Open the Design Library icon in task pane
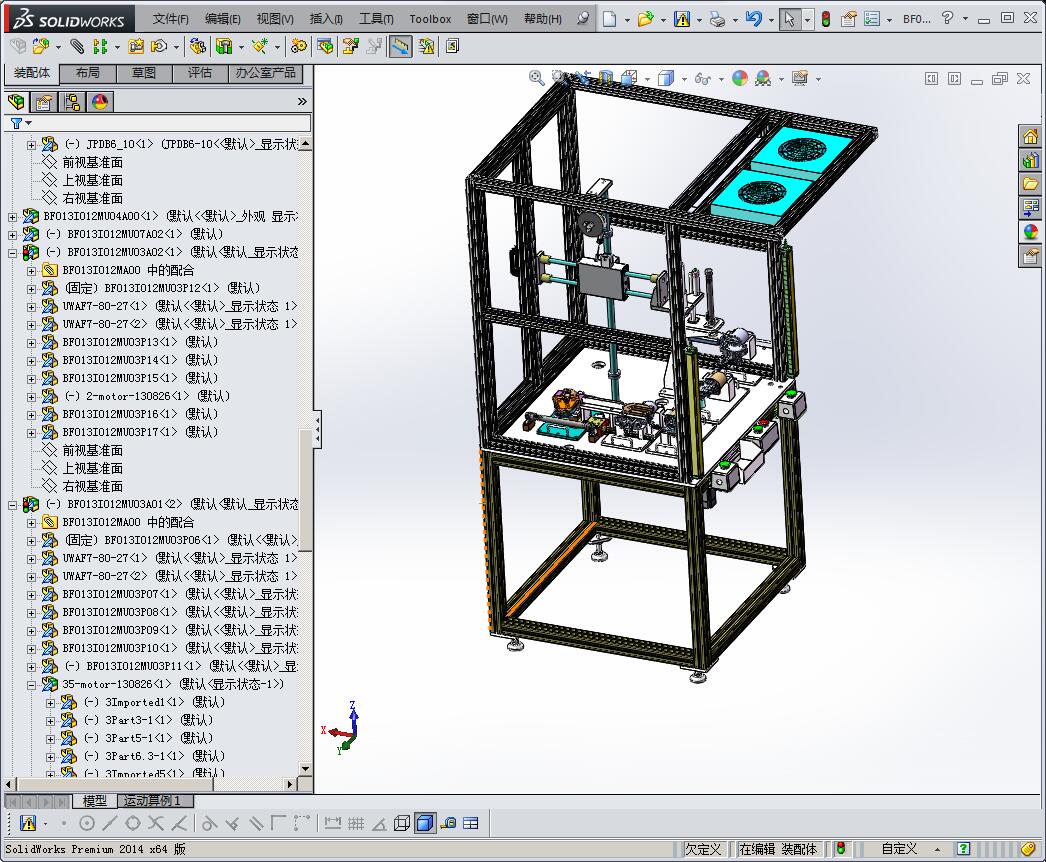Viewport: 1046px width, 862px height. pos(1031,160)
